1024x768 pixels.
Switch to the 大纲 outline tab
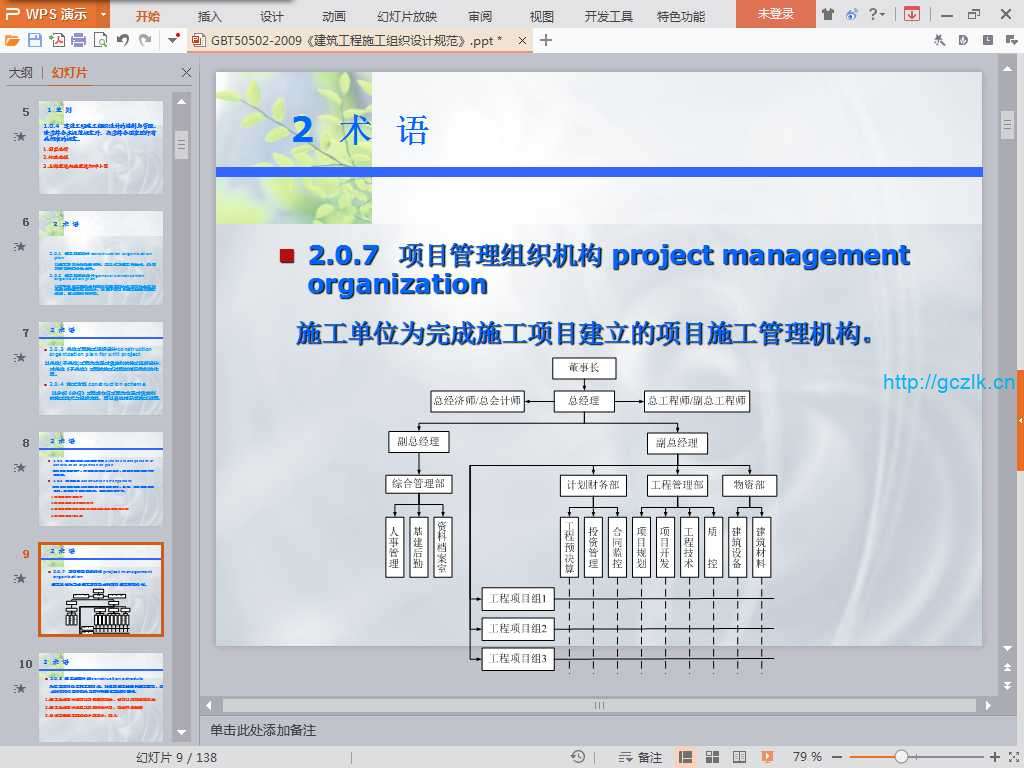click(x=21, y=73)
